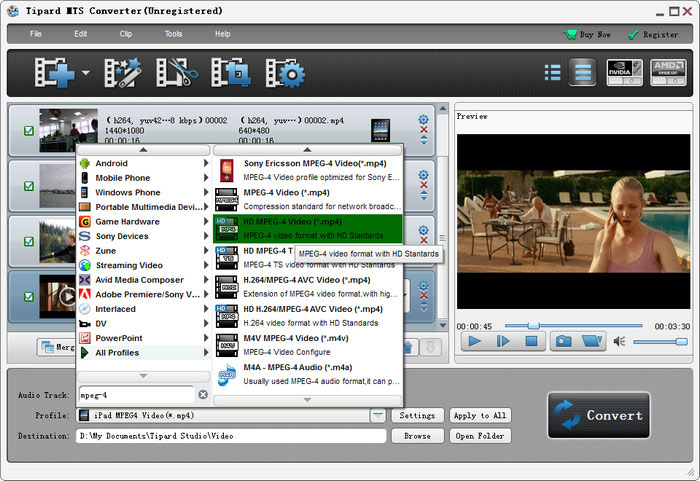This screenshot has width=700, height=481.
Task: Toggle AMD acceleration icon
Action: 668,72
